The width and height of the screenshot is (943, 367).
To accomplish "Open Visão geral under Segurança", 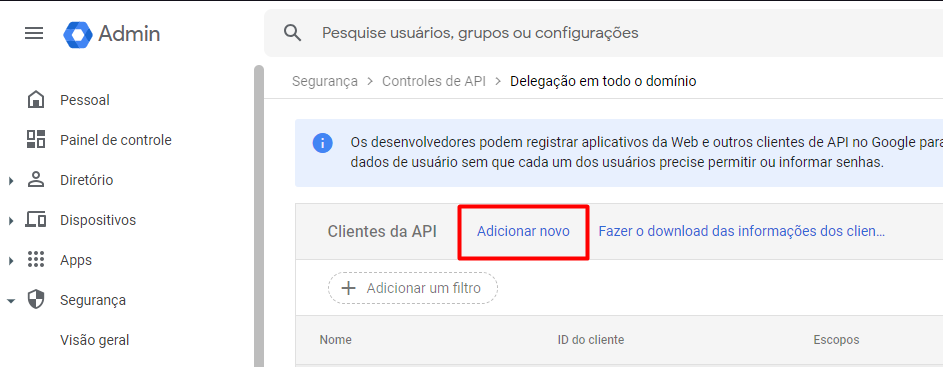I will point(94,340).
